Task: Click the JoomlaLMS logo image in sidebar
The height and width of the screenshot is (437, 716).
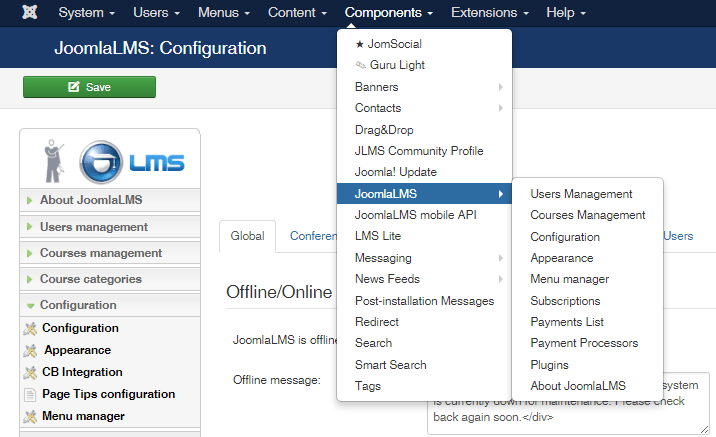Action: (114, 161)
